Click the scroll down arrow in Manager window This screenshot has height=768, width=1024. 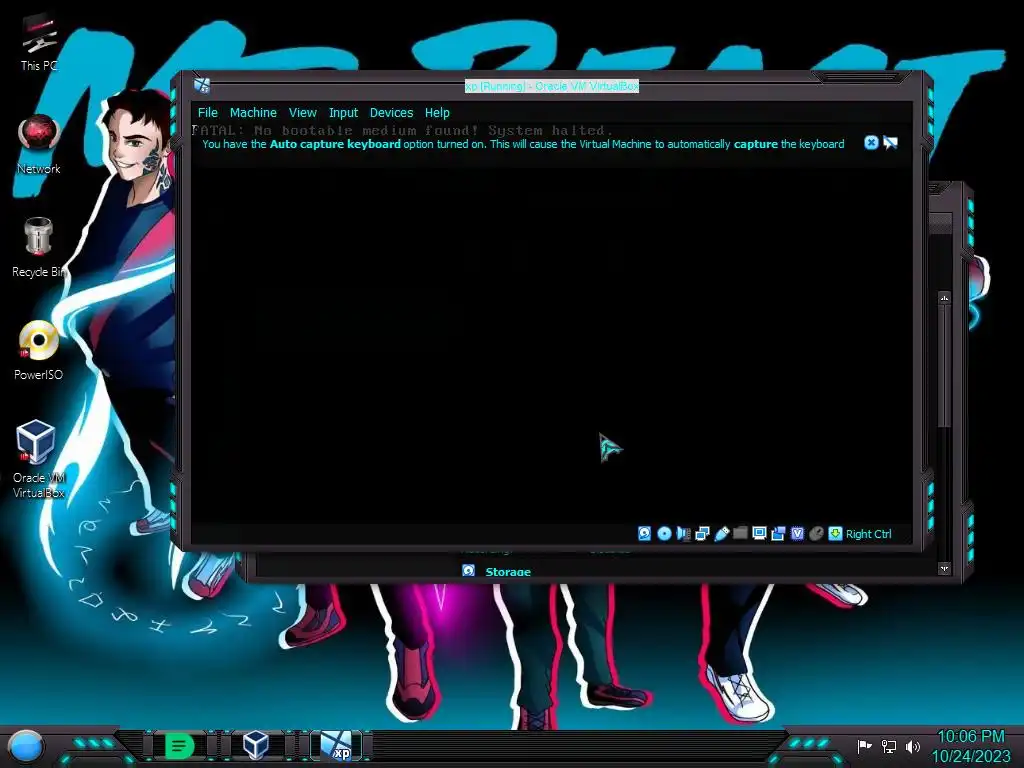(944, 569)
